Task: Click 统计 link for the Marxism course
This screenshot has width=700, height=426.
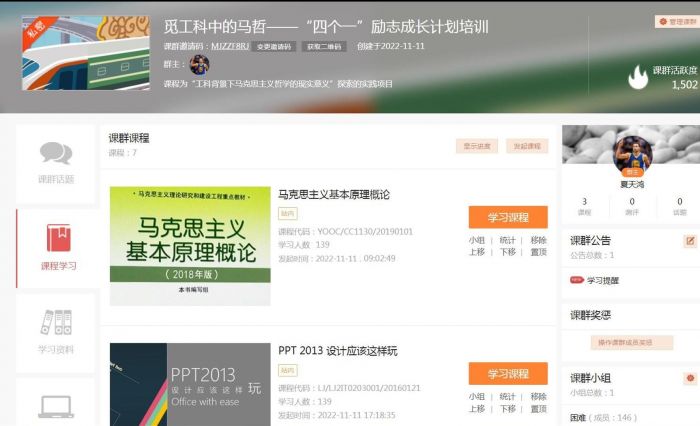Action: point(507,241)
